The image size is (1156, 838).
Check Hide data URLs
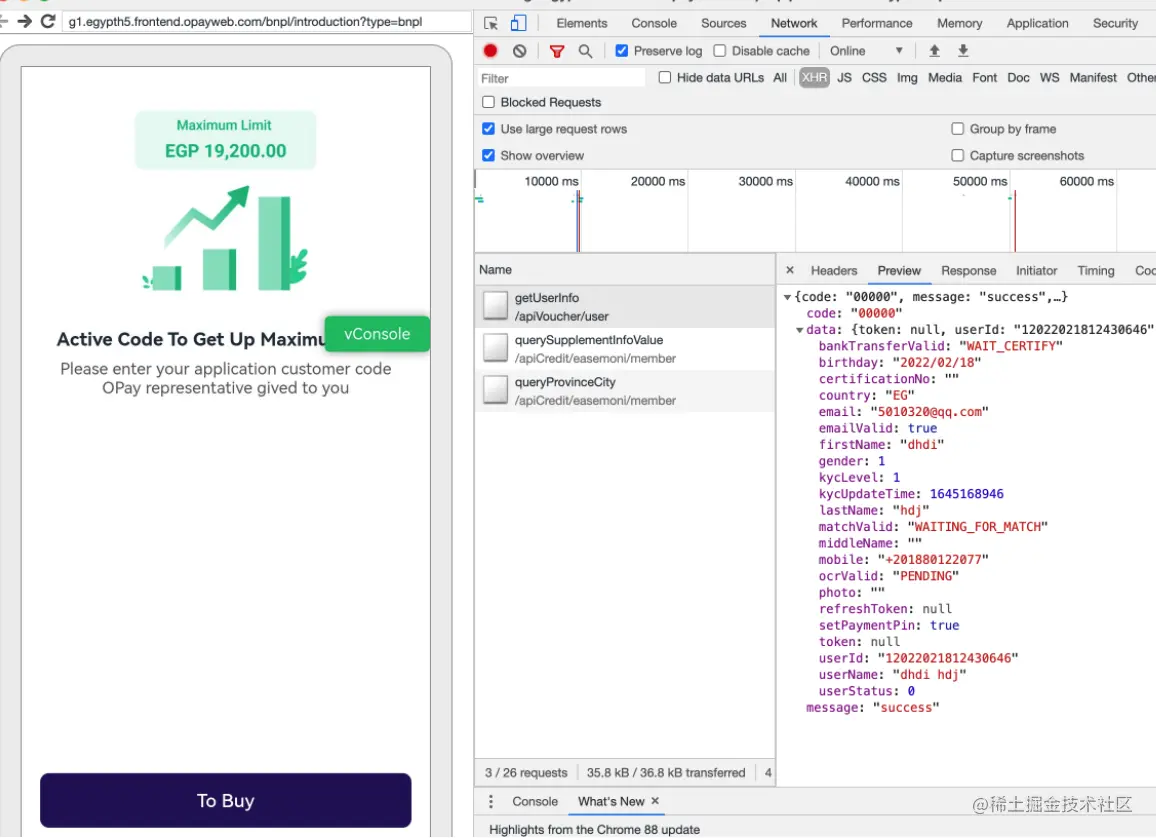(665, 77)
